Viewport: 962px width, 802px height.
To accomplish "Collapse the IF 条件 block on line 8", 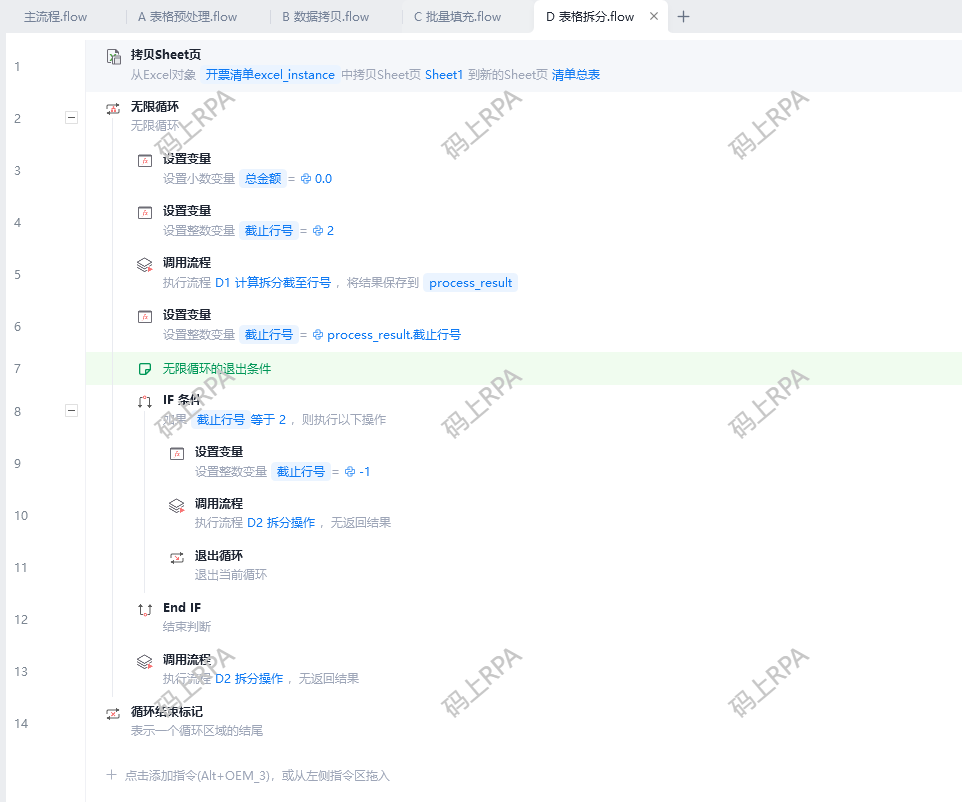I will [71, 411].
